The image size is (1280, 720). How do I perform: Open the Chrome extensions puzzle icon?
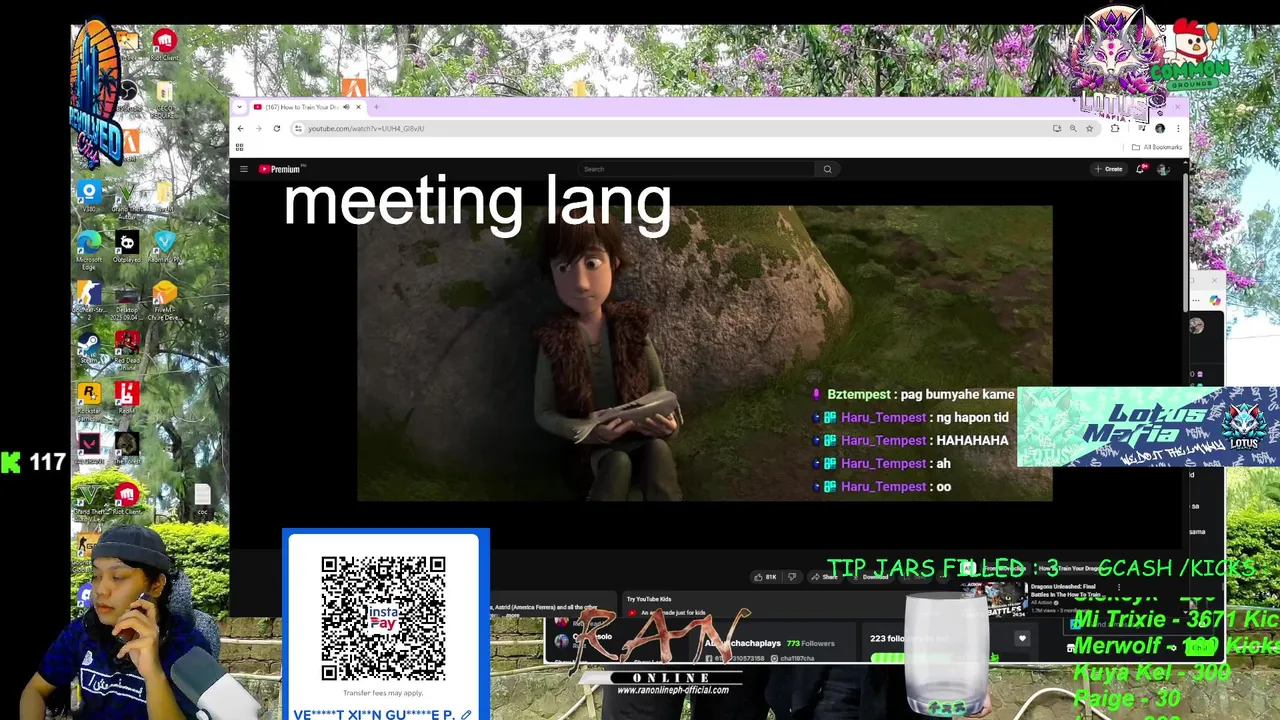[1115, 128]
